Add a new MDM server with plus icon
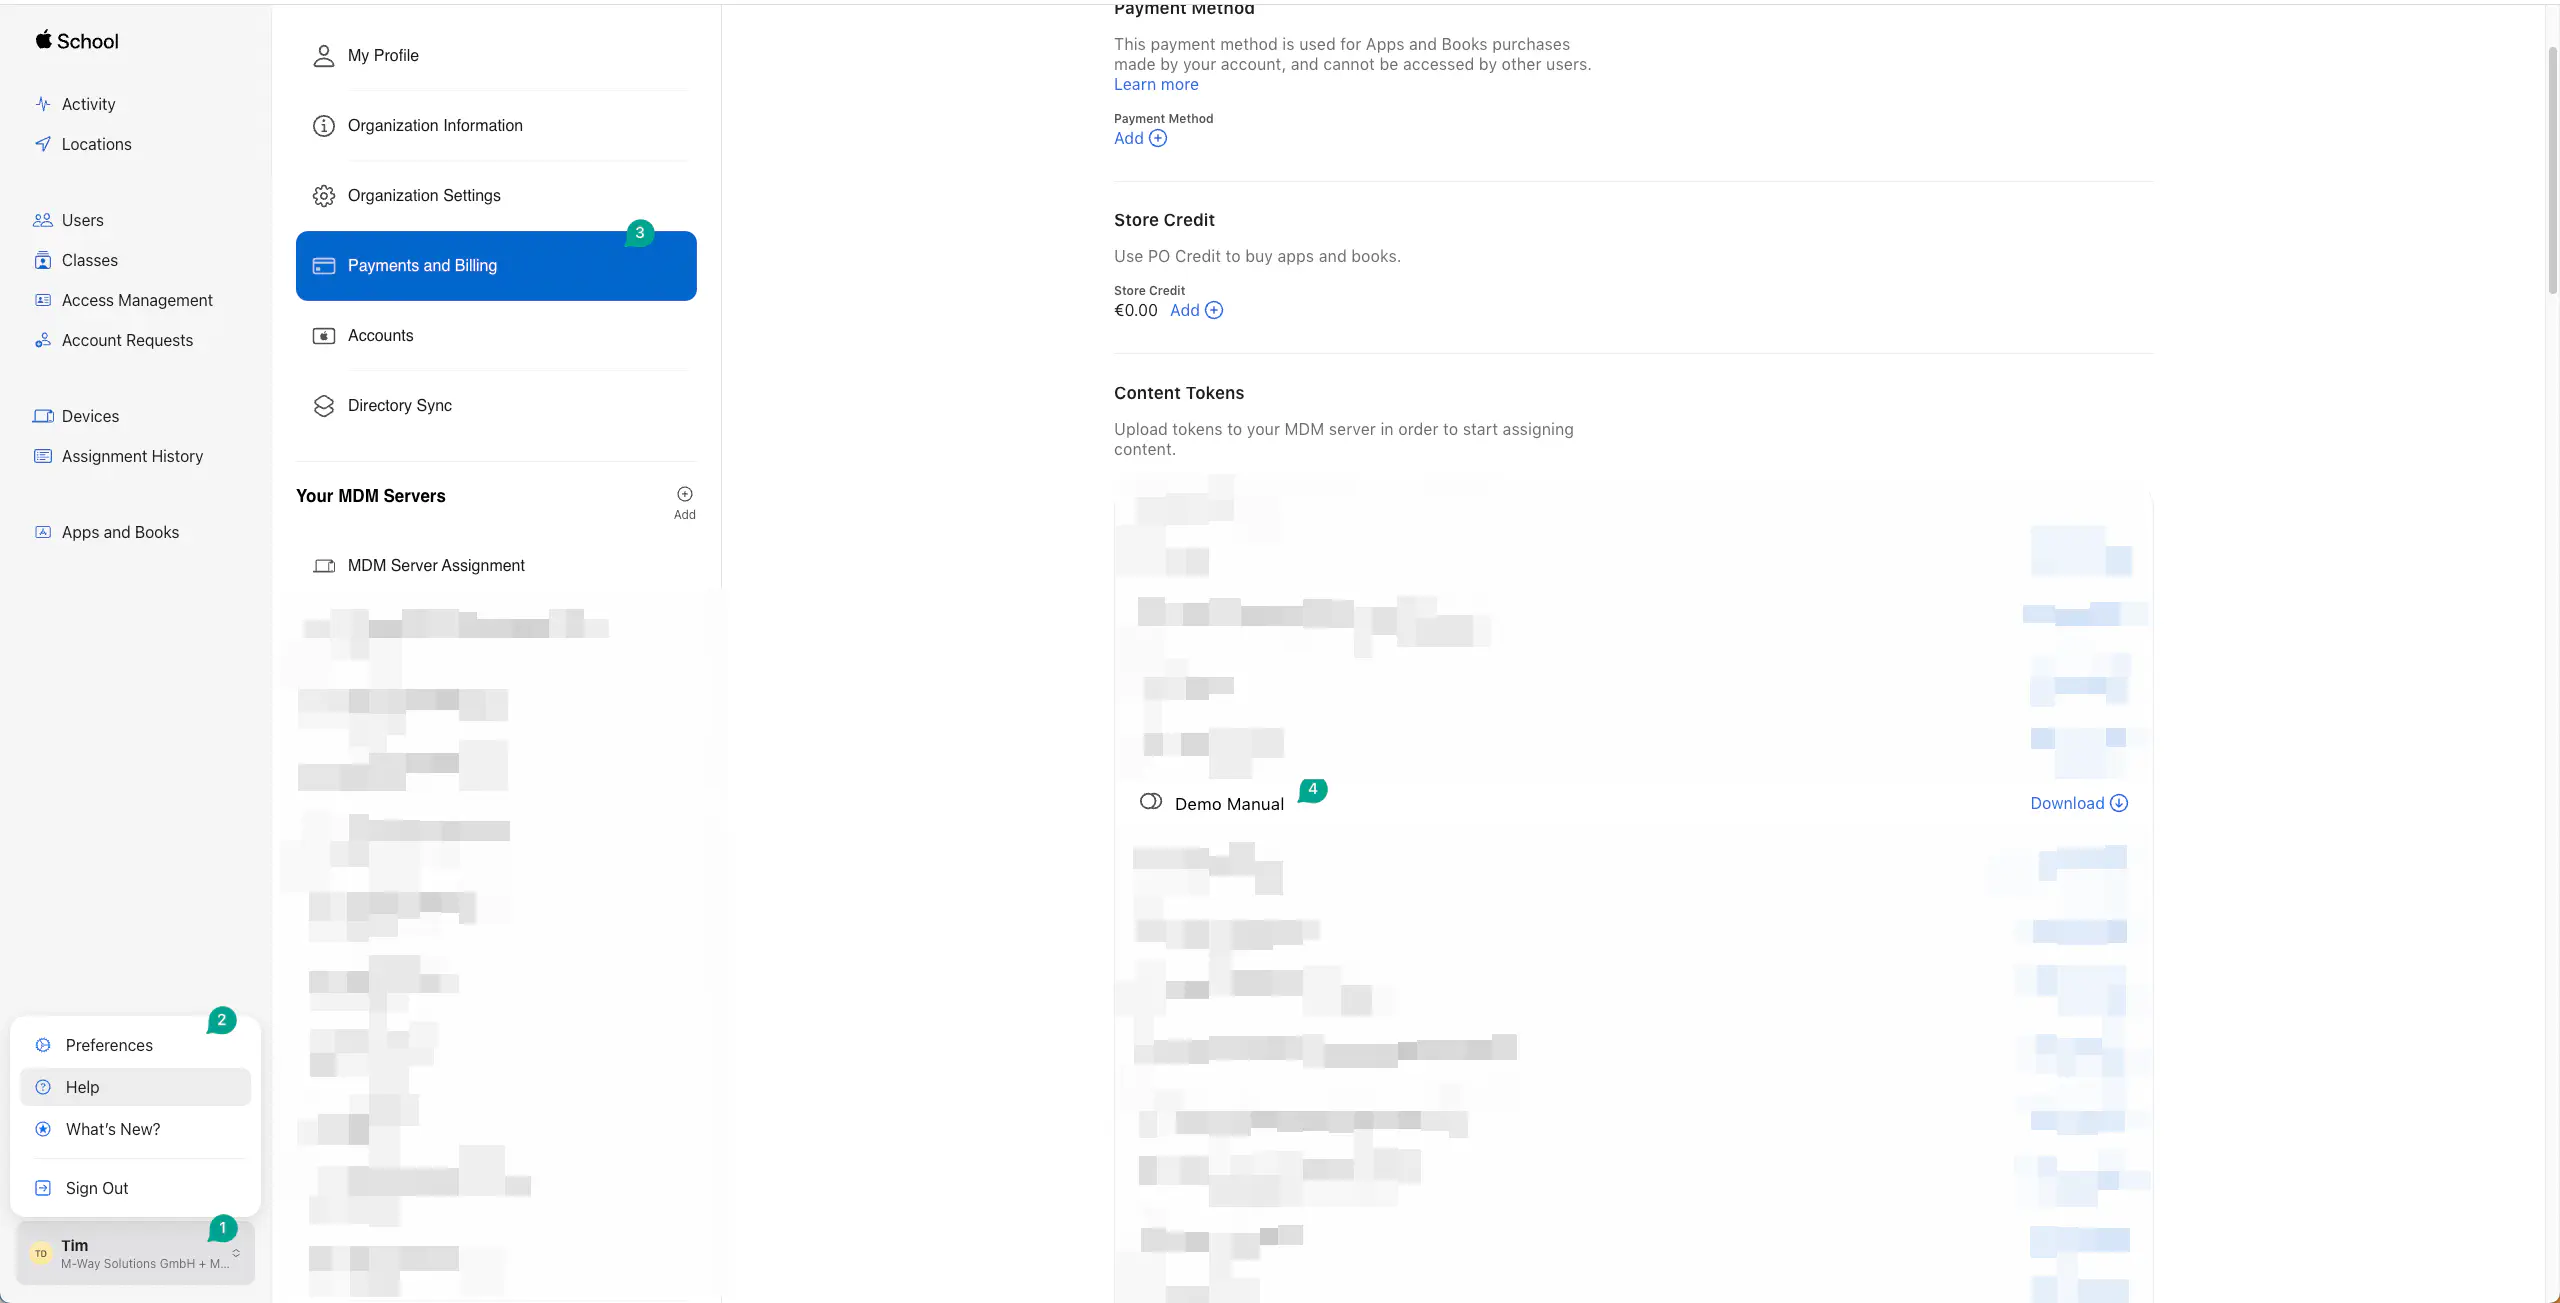The width and height of the screenshot is (2560, 1303). pyautogui.click(x=685, y=495)
